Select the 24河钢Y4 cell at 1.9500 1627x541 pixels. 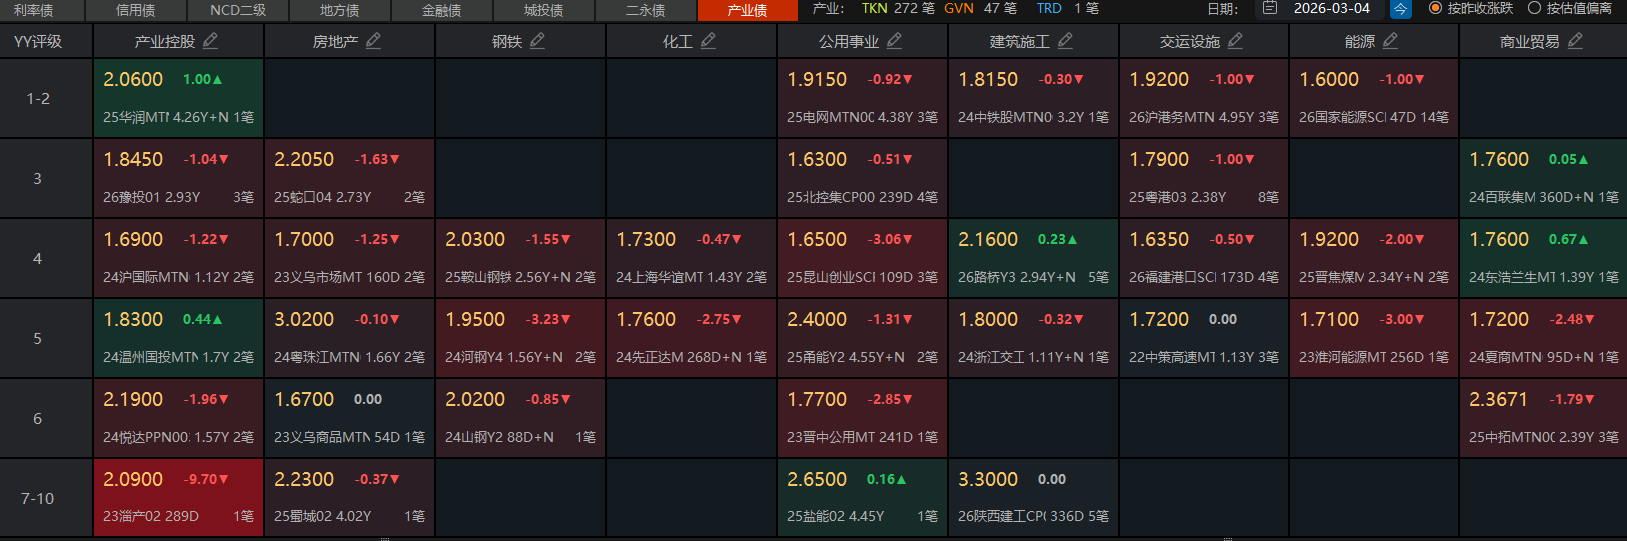pos(520,338)
